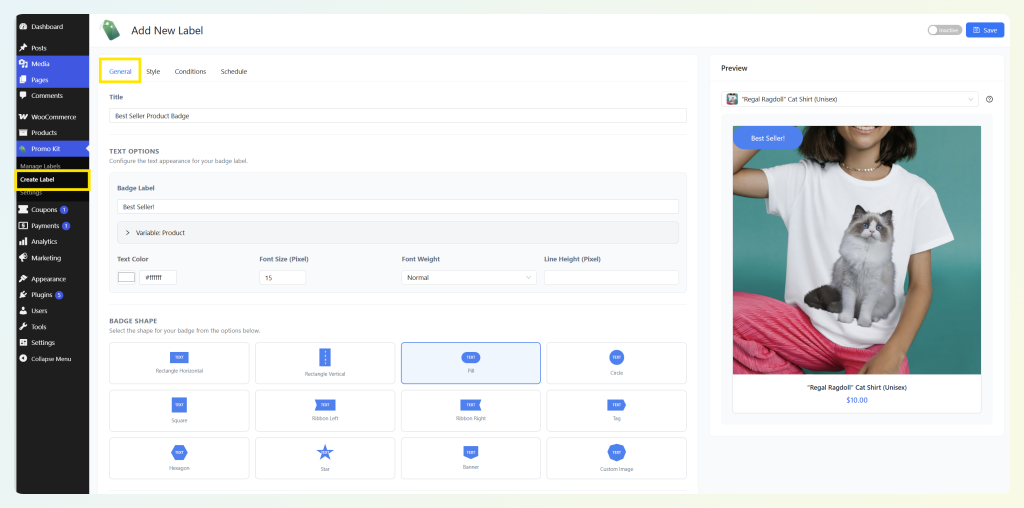Select the Ribbon Right badge shape
Screen dimensions: 1024x508
[x=471, y=411]
